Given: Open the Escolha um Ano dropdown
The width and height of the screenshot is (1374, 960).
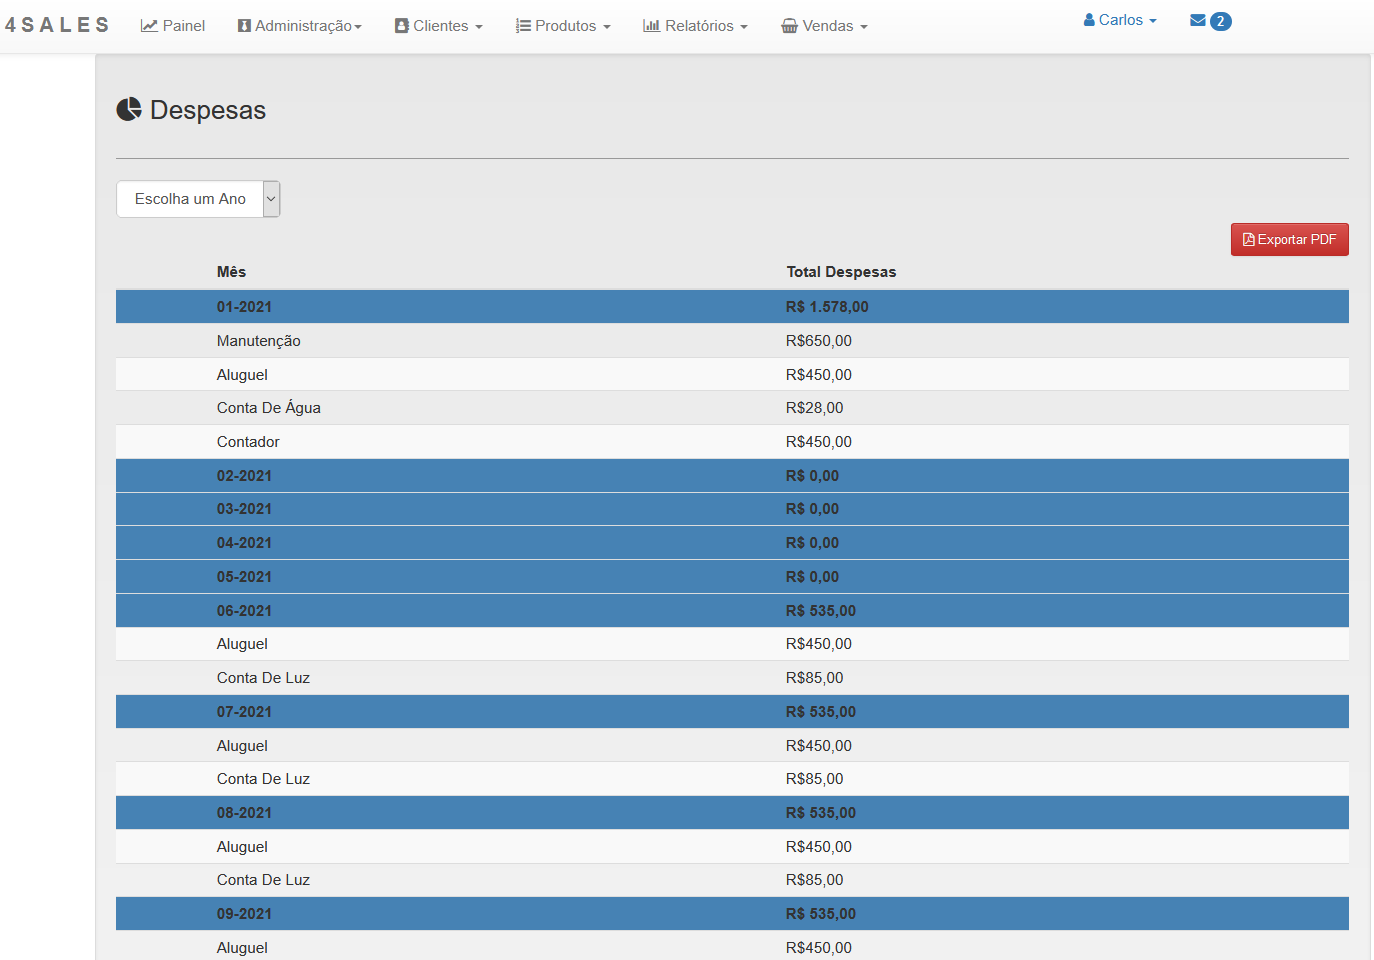Looking at the screenshot, I should (198, 199).
